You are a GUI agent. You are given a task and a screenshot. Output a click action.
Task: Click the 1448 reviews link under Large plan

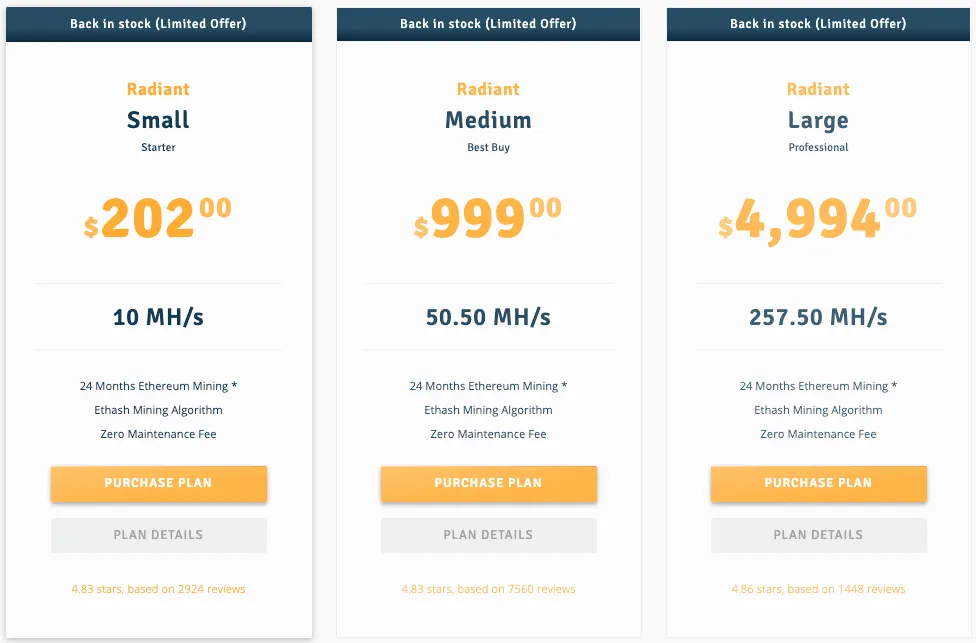[818, 589]
